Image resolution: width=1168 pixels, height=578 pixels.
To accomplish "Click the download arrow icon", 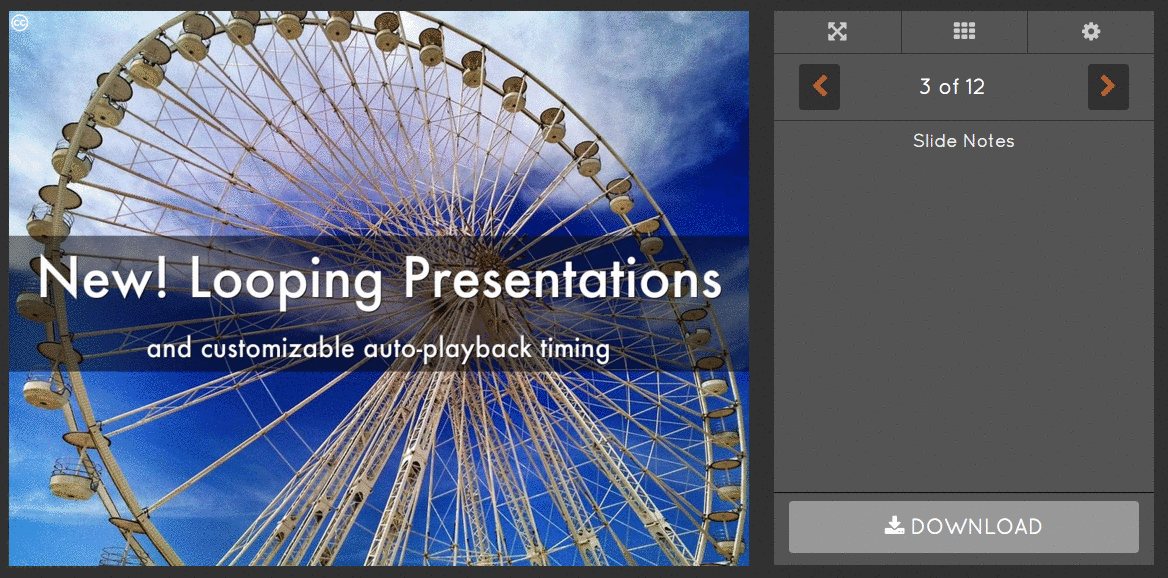I will pos(894,526).
